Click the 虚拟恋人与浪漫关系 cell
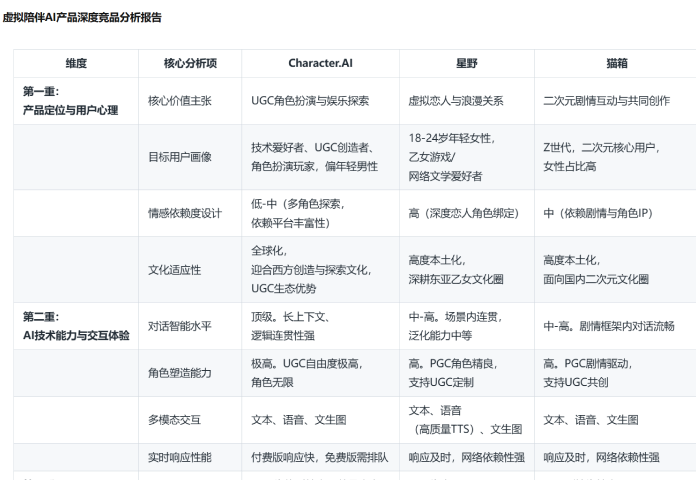This screenshot has width=696, height=480. point(467,101)
